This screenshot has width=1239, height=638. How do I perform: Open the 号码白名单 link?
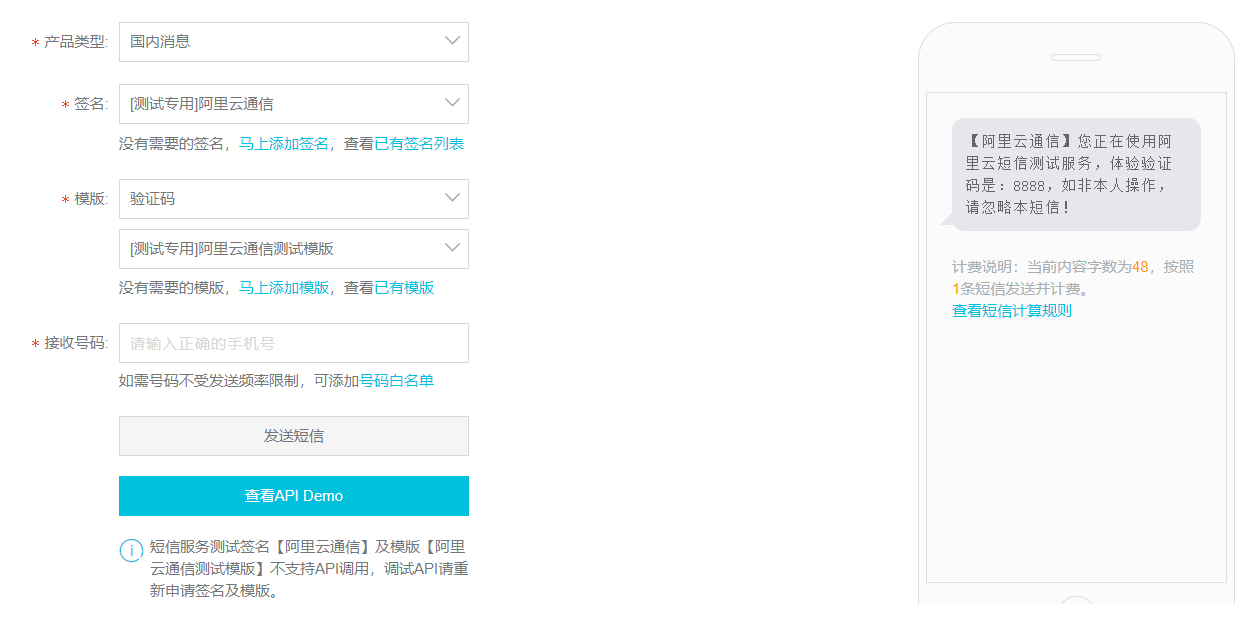[396, 381]
